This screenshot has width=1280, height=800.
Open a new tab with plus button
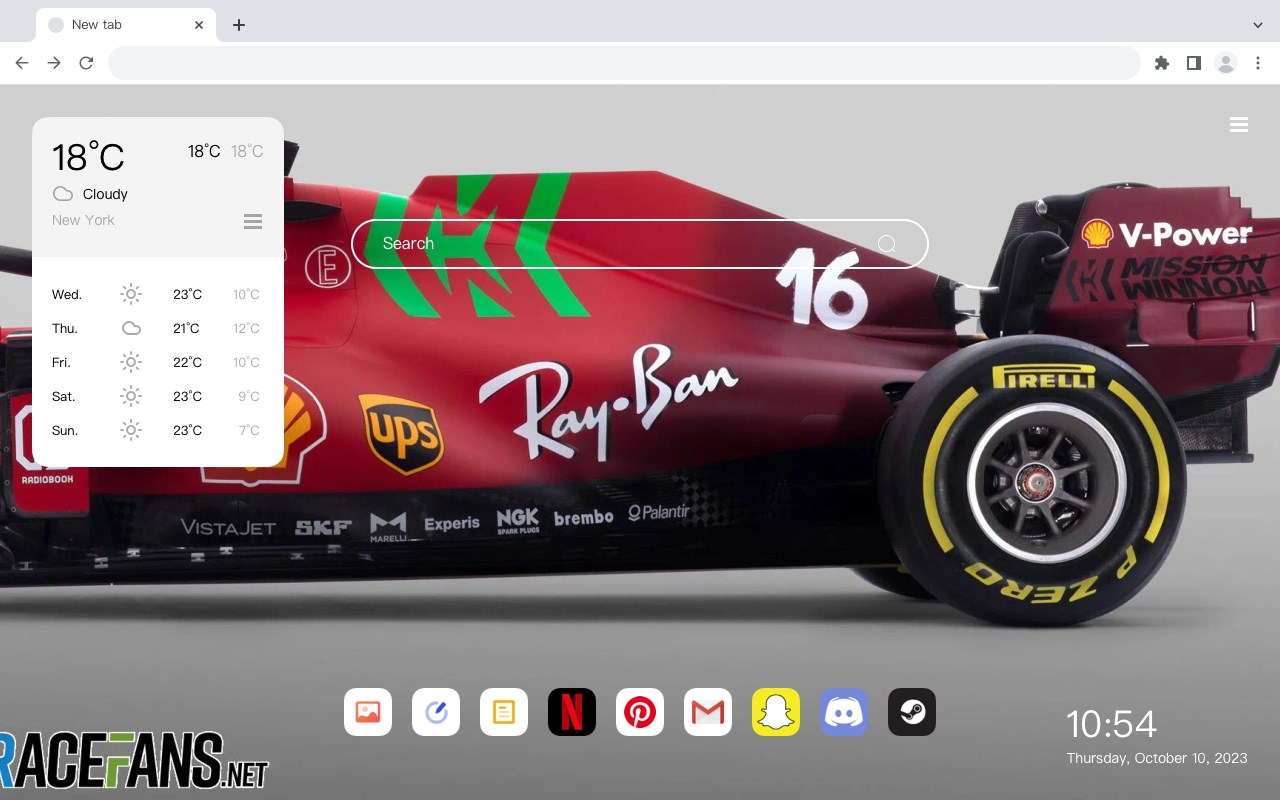pos(238,25)
